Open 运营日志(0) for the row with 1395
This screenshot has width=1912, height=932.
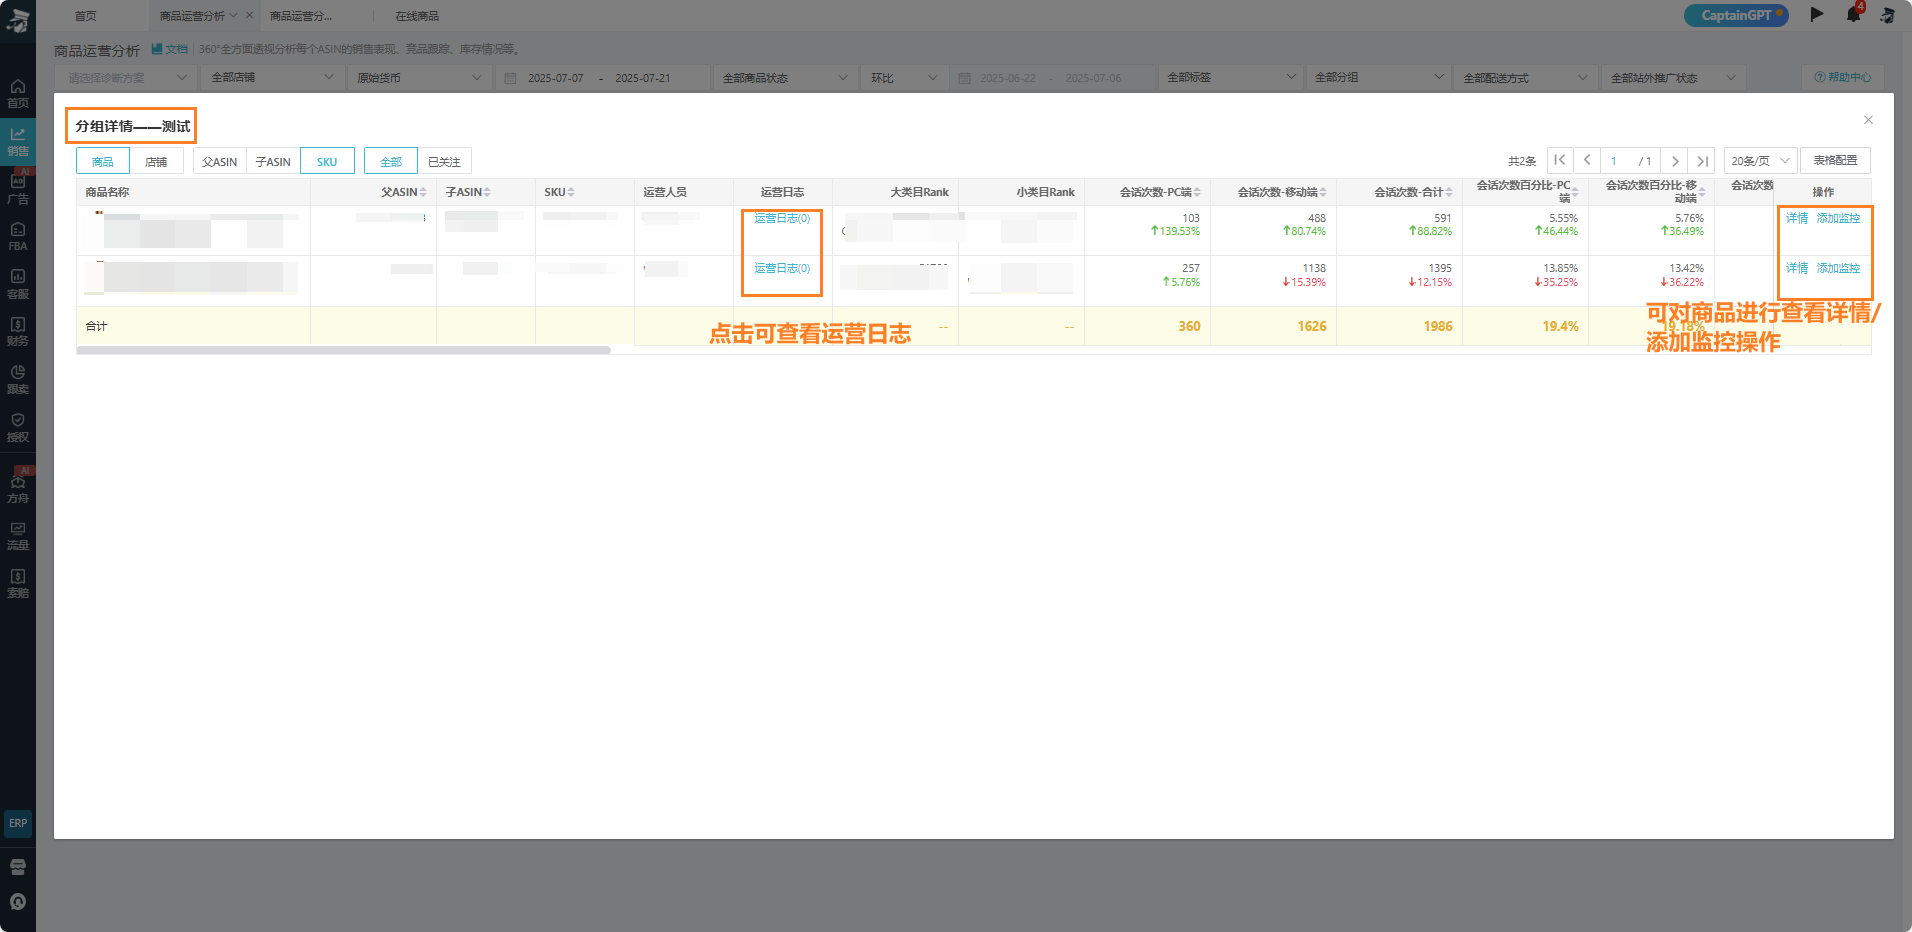tap(782, 268)
